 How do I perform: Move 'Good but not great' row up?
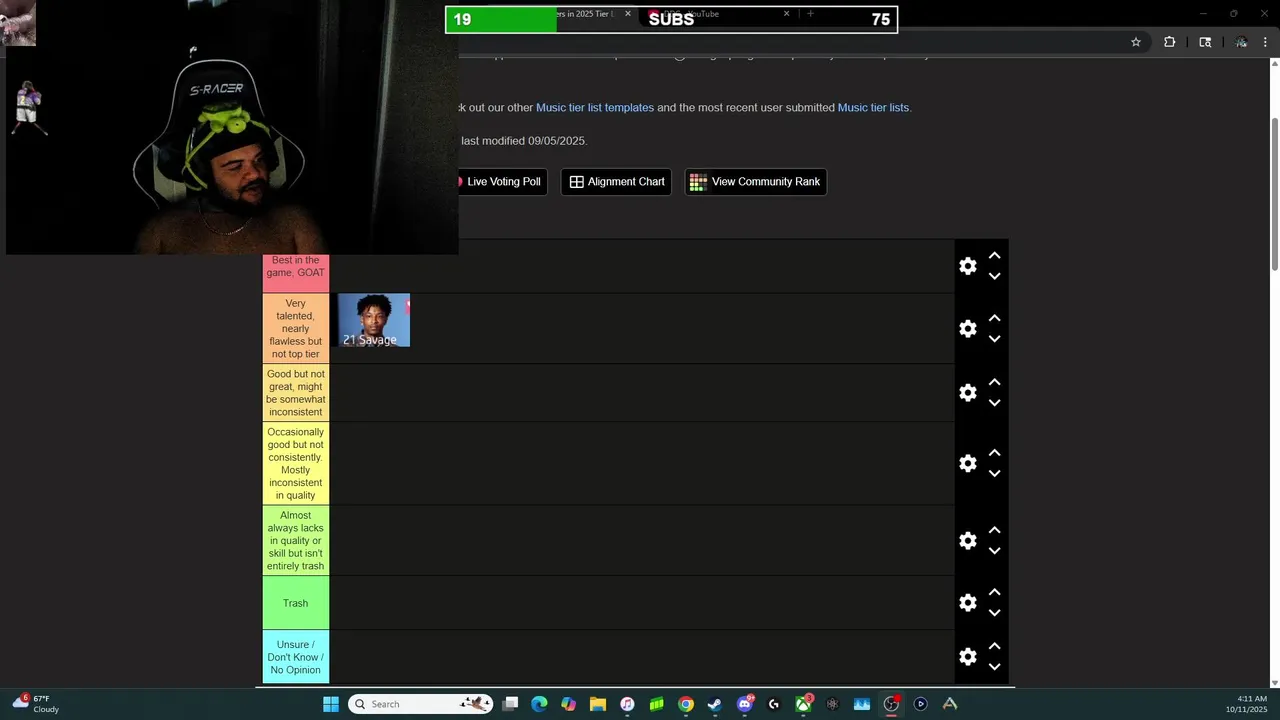click(994, 383)
